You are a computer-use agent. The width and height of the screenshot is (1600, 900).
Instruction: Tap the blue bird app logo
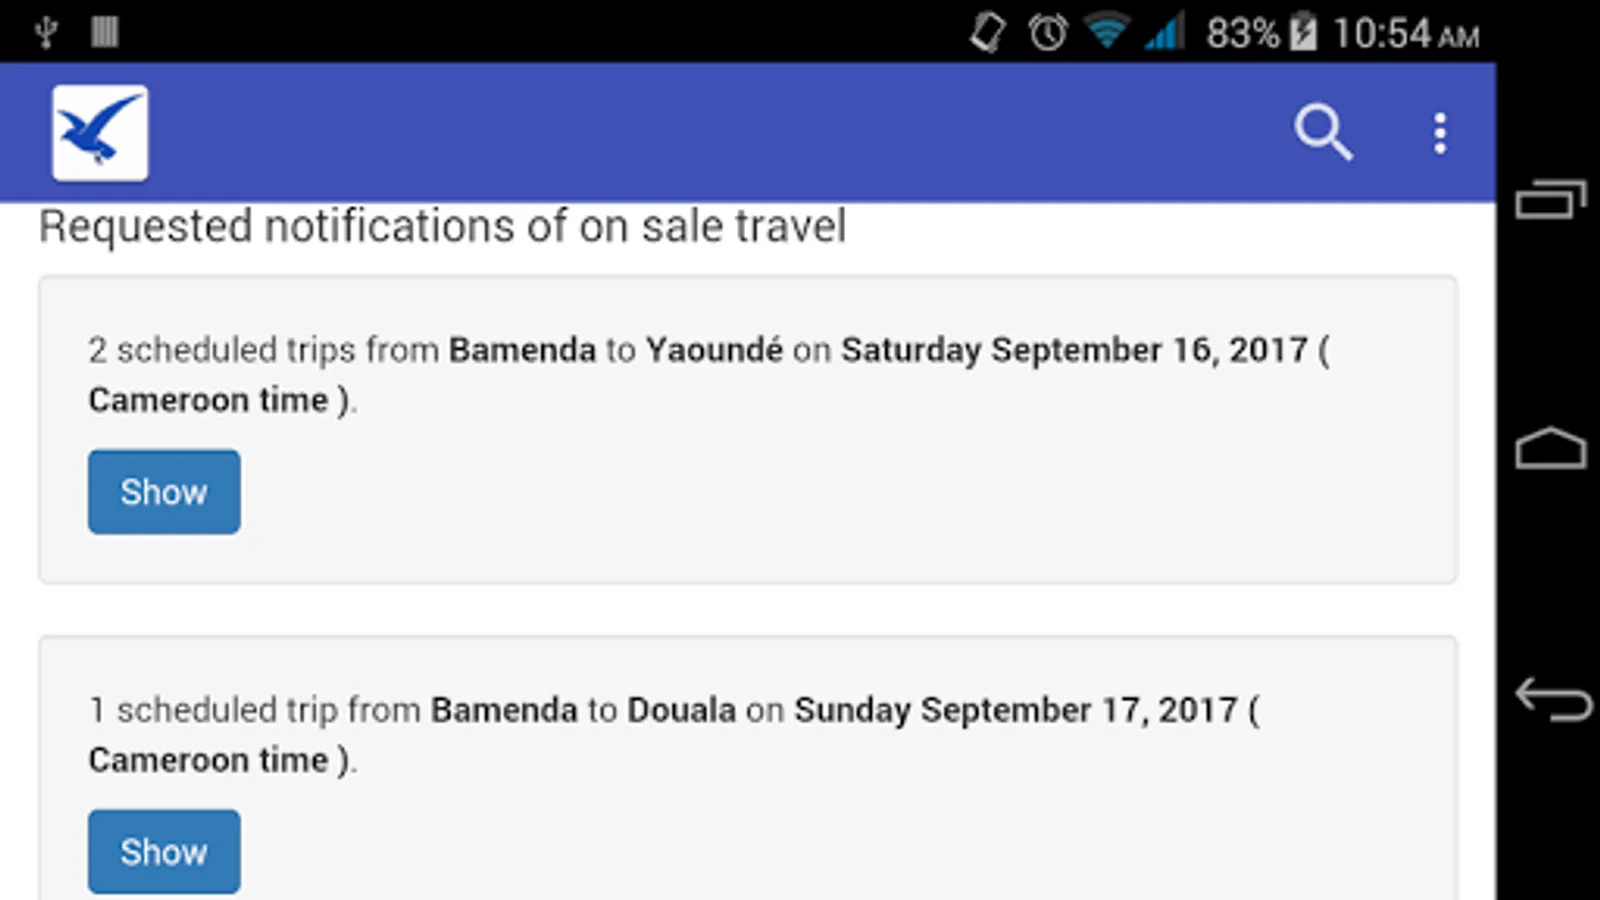100,133
